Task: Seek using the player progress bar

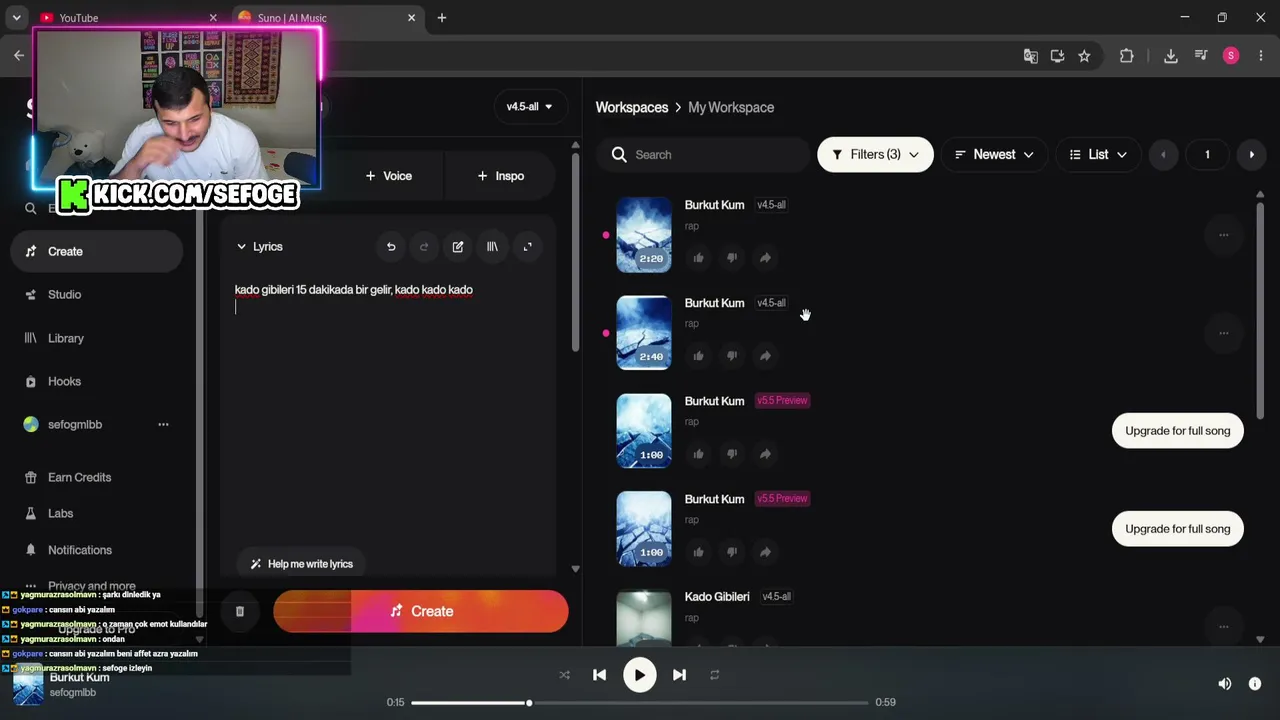Action: click(x=639, y=702)
